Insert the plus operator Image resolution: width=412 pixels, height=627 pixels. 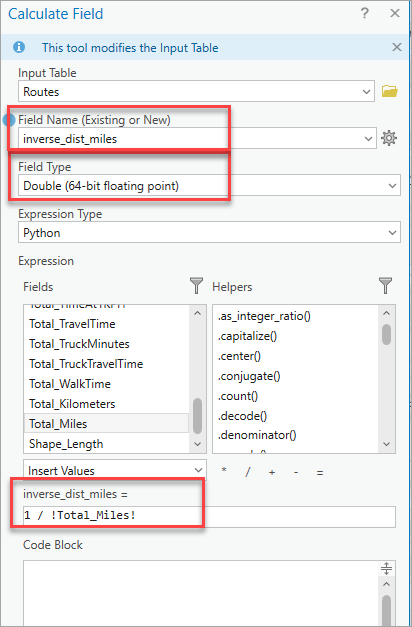(272, 472)
